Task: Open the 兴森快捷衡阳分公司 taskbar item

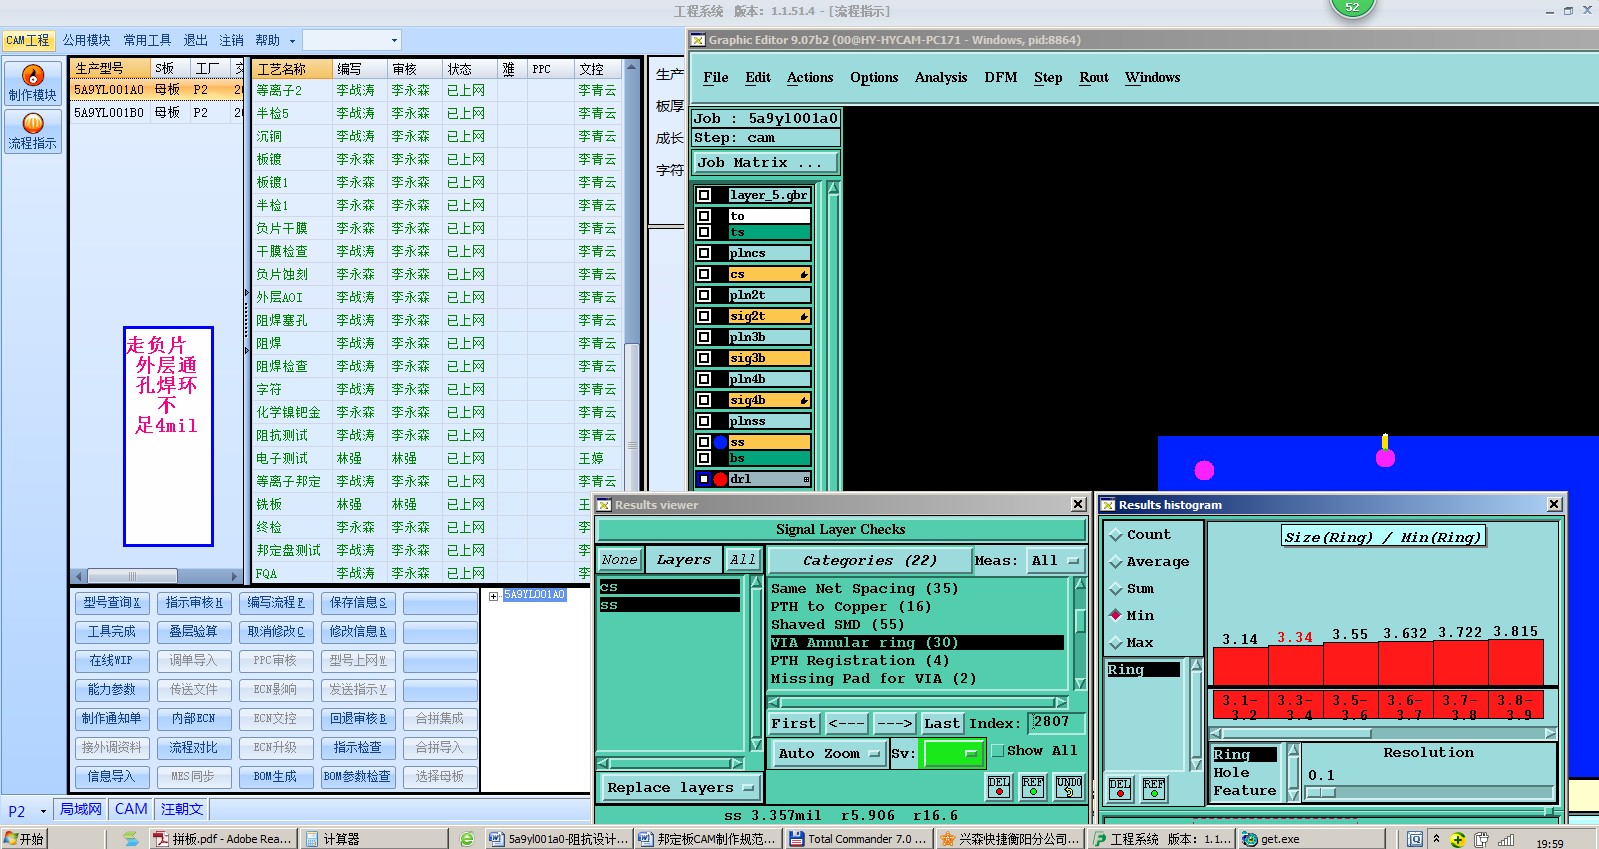Action: (1010, 839)
